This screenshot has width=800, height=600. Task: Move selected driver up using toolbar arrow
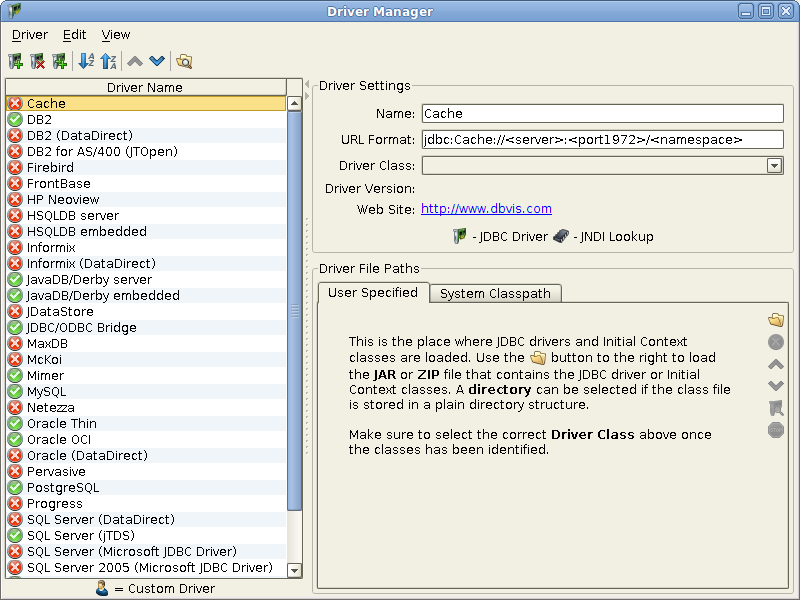[x=135, y=61]
